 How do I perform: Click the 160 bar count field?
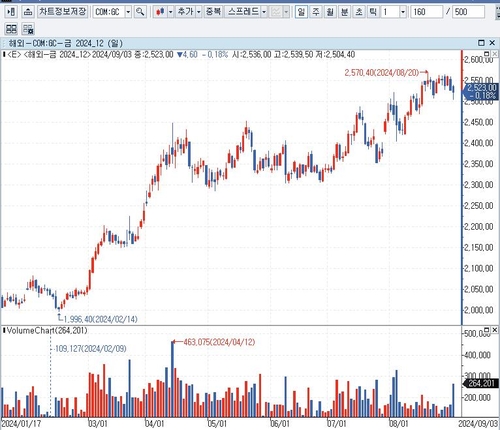coord(426,12)
